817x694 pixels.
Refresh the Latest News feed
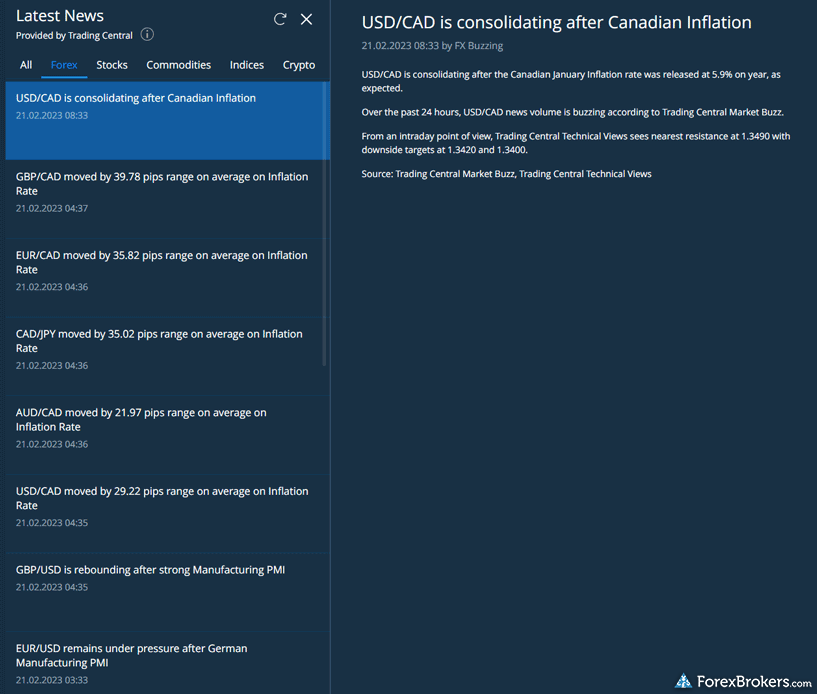[280, 19]
